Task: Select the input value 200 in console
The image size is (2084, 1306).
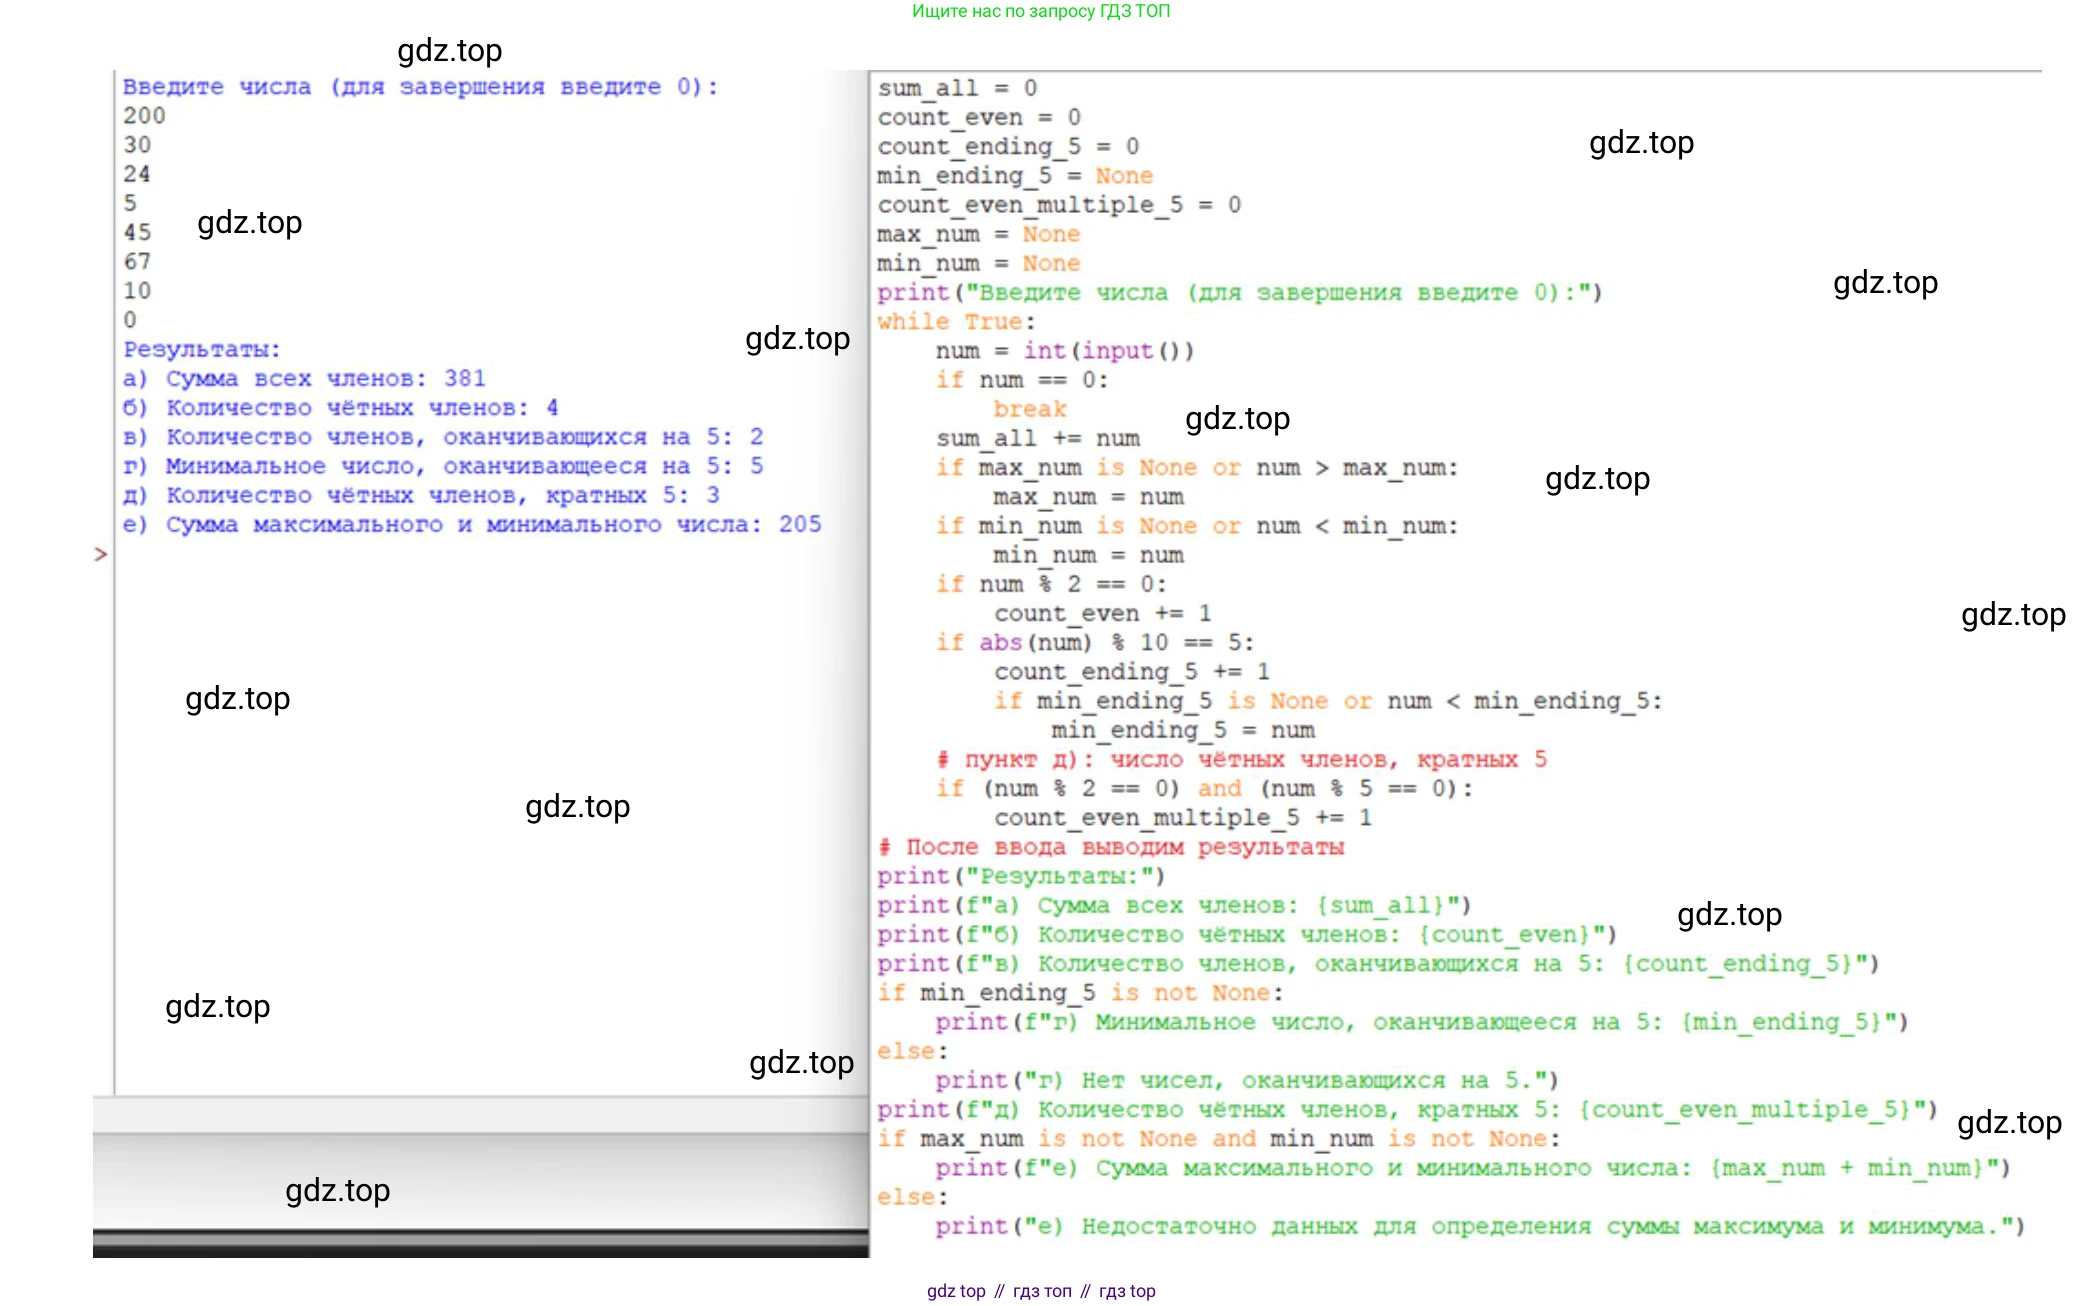Action: click(144, 116)
